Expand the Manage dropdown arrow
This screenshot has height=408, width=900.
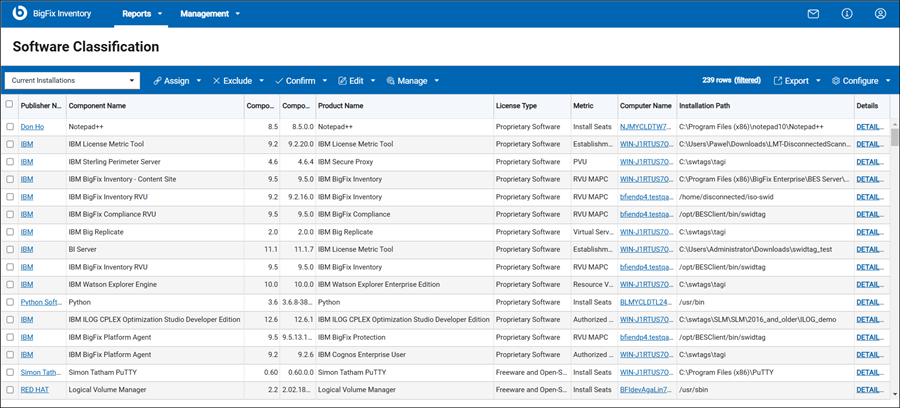437,81
